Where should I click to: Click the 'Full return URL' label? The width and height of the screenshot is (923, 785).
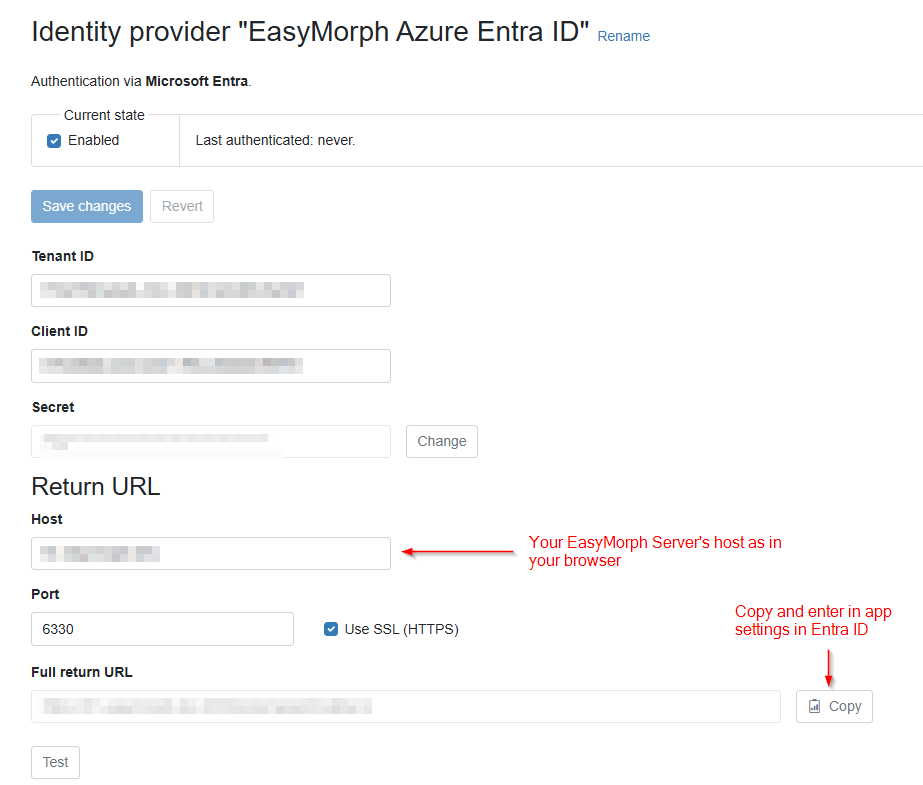82,672
